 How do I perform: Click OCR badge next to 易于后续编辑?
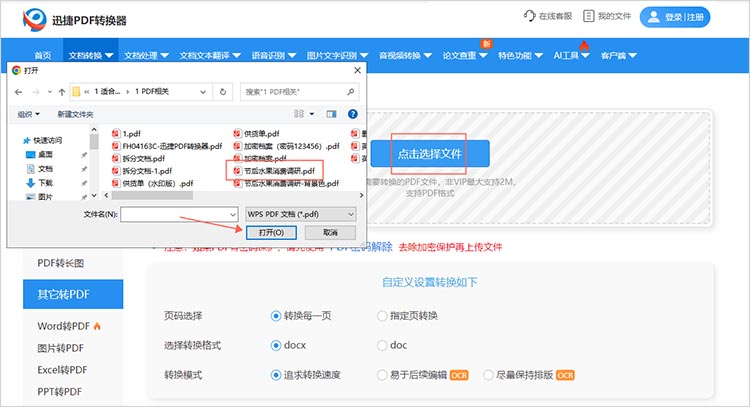click(x=459, y=375)
